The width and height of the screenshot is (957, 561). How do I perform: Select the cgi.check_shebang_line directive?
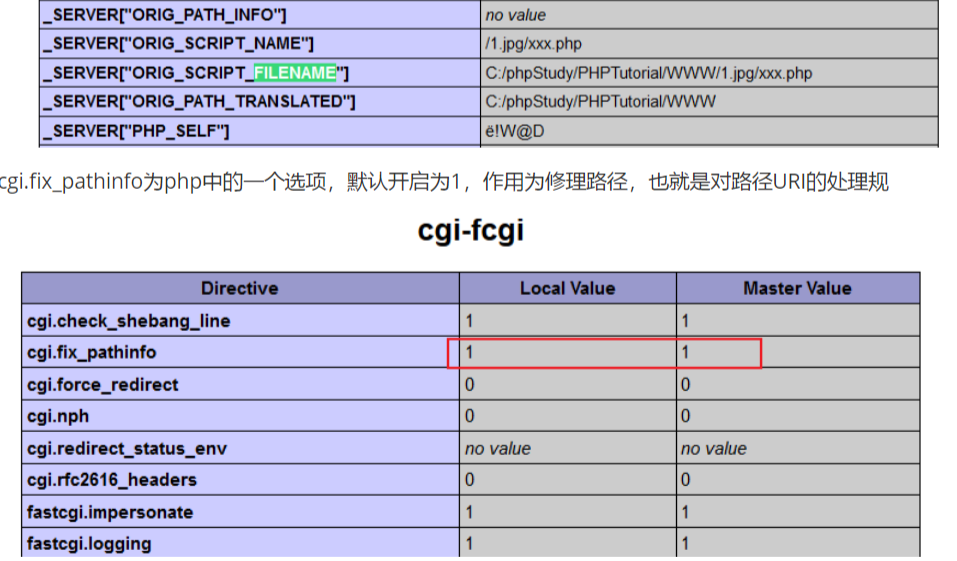point(129,321)
